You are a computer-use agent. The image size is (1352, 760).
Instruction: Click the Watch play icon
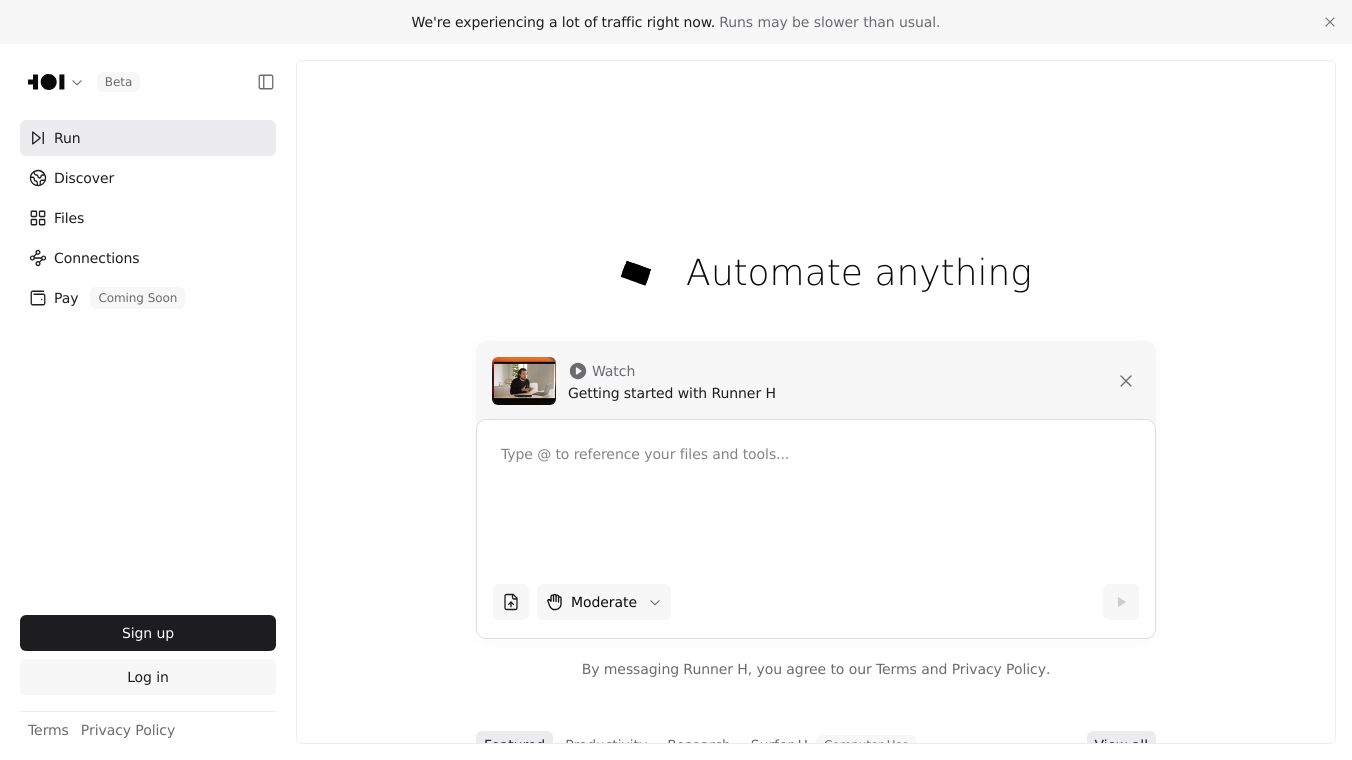578,371
